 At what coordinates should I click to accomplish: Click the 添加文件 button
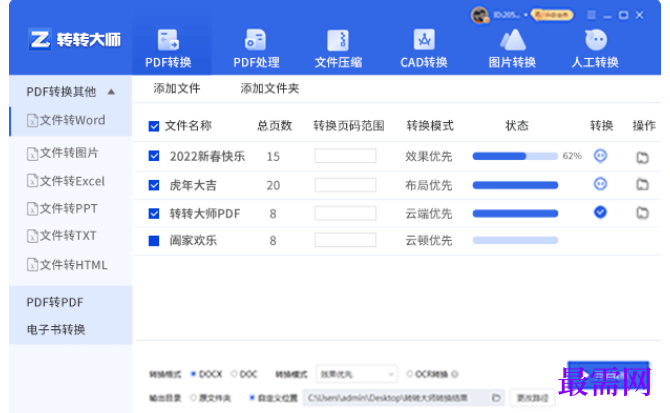177,88
